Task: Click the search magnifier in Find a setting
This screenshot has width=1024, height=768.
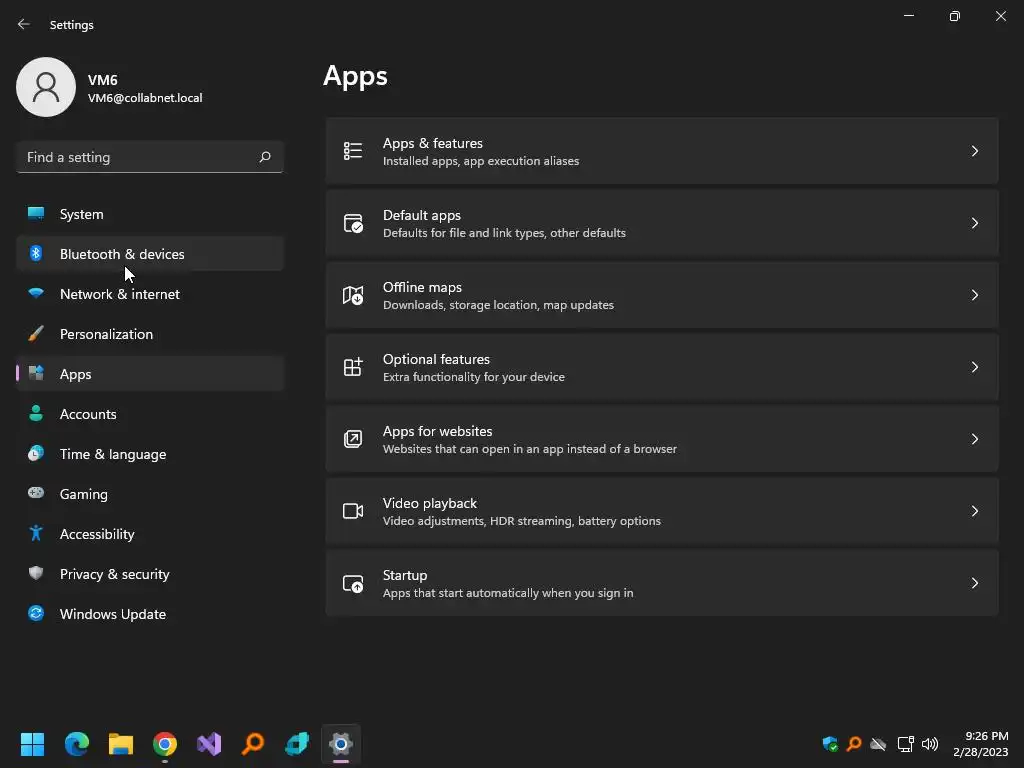Action: (264, 157)
